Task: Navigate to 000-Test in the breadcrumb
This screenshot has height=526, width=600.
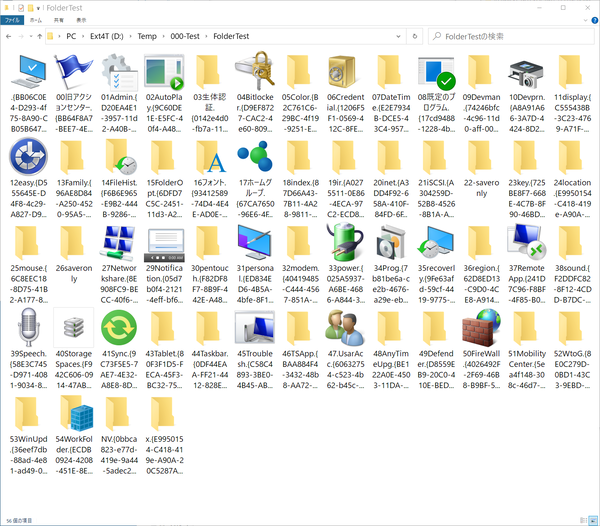Action: (x=185, y=36)
